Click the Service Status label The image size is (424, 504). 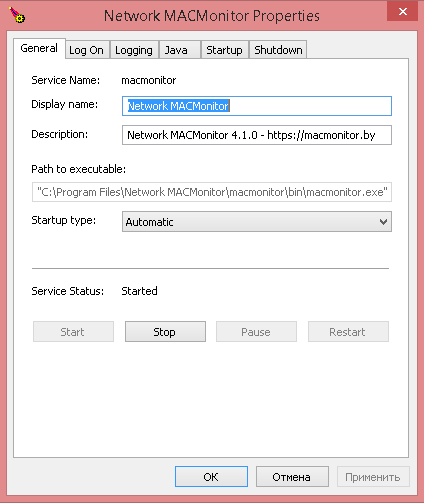point(68,291)
